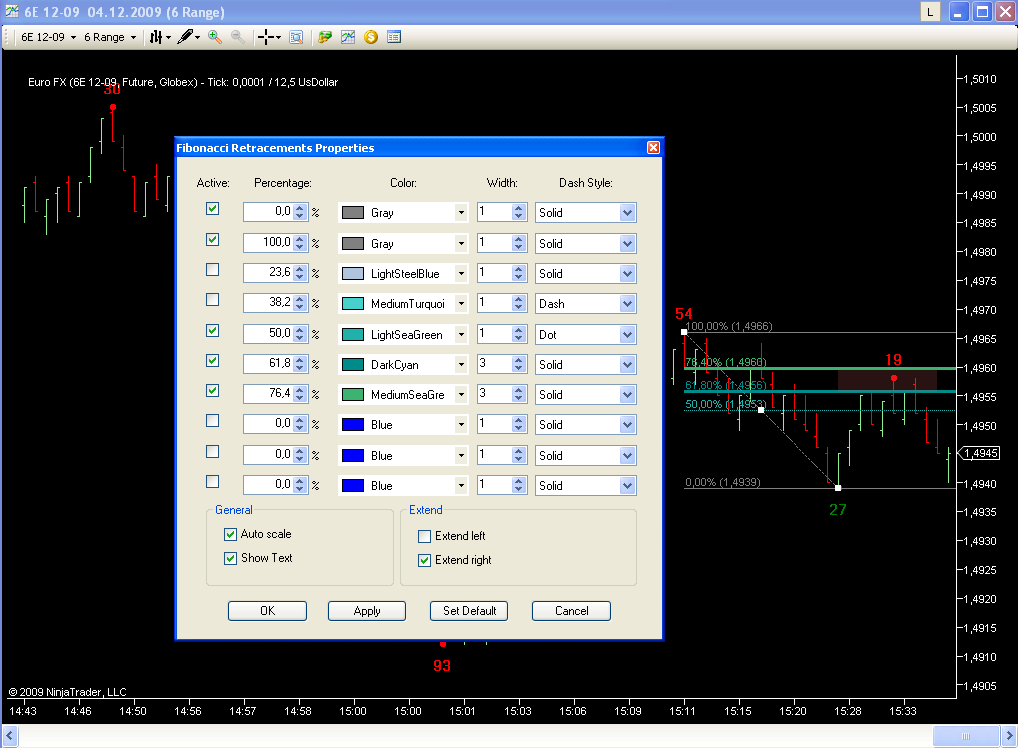Open the chart properties table icon
1018x748 pixels.
[x=394, y=37]
